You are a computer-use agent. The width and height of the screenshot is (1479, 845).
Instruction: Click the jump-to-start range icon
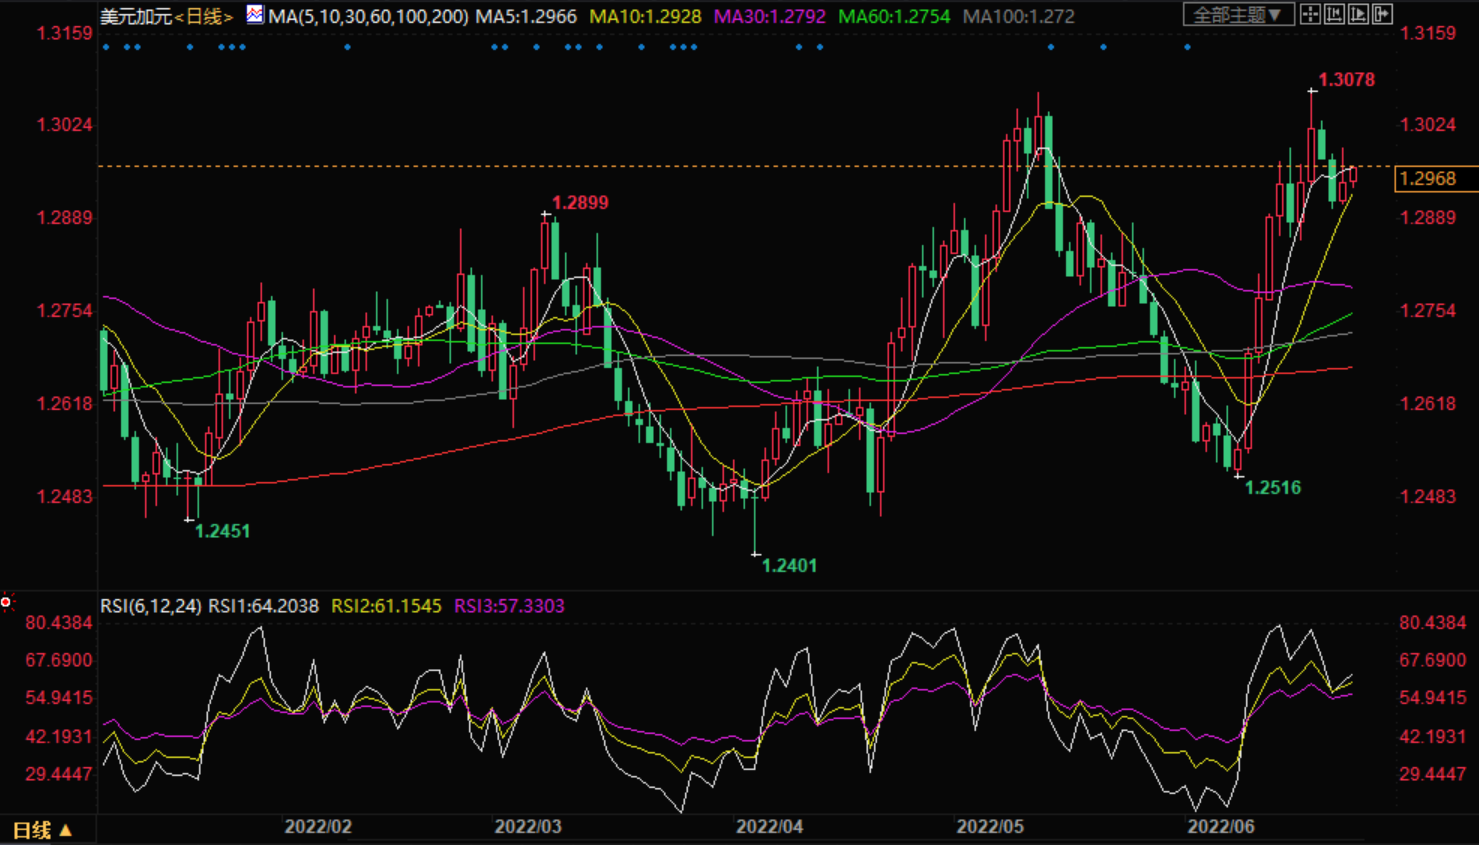point(1334,14)
